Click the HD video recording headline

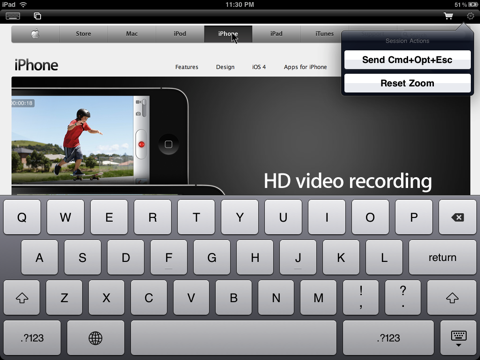(348, 181)
